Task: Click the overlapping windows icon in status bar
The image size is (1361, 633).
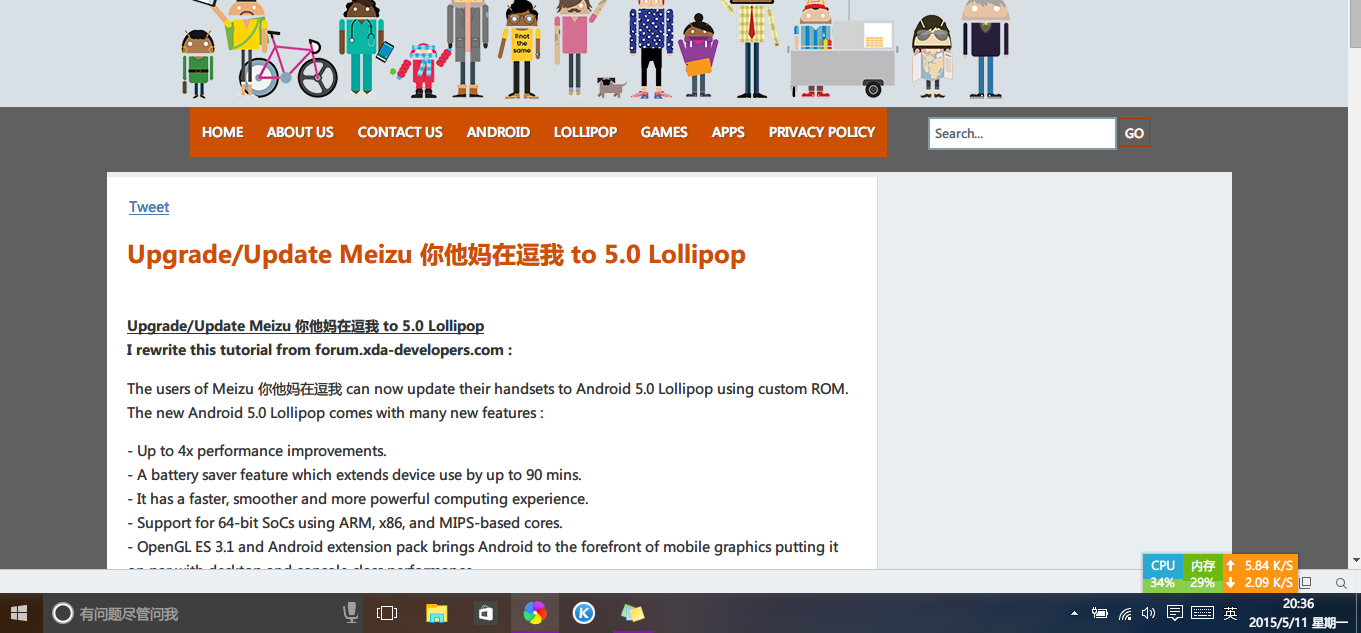Action: 1305,582
